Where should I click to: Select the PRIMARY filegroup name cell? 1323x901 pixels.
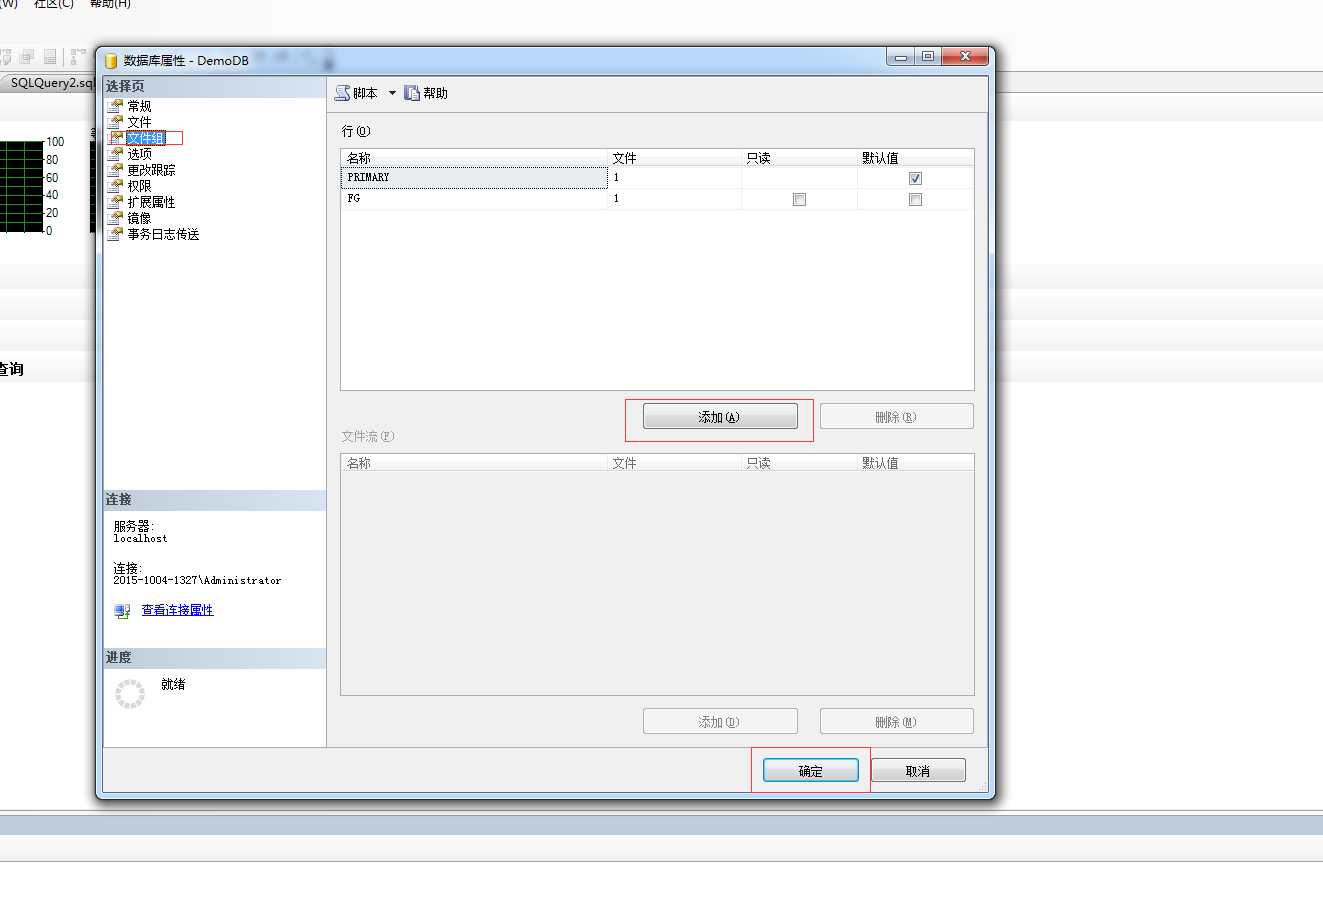474,177
